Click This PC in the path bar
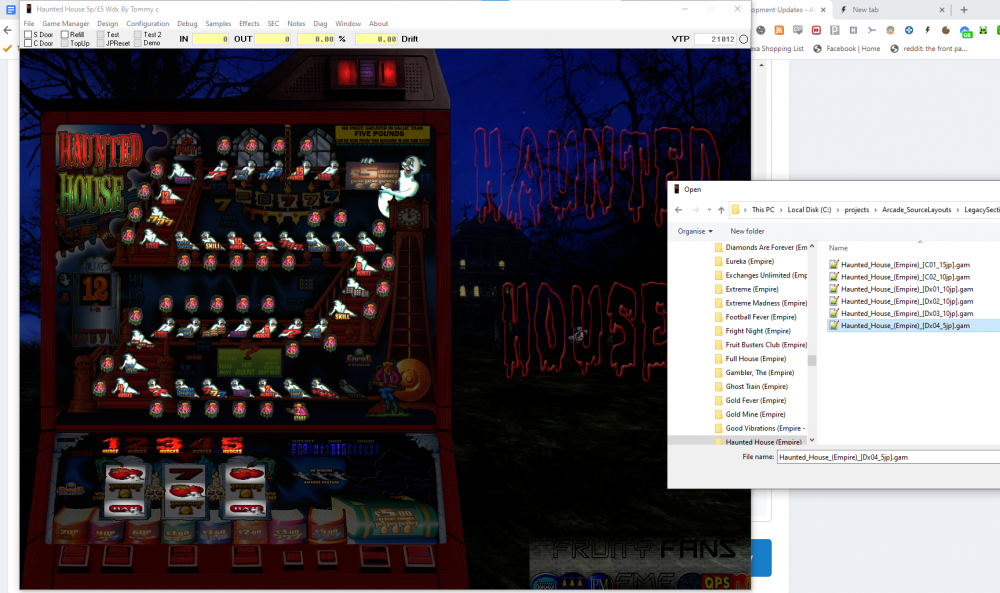The image size is (1000, 593). point(763,210)
